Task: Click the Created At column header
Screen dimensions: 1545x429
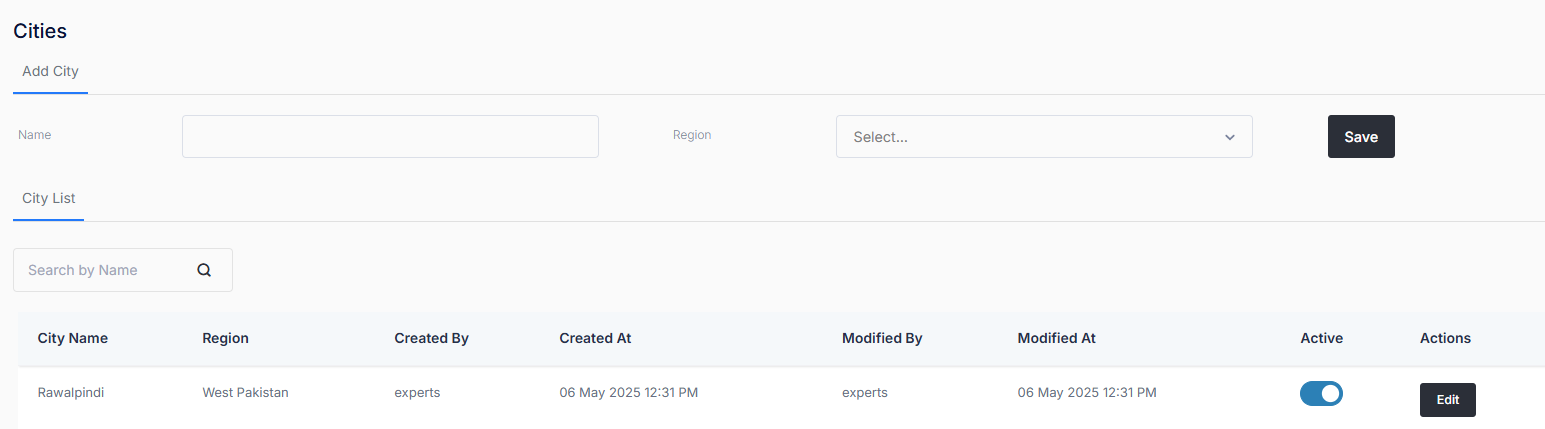Action: [x=595, y=338]
